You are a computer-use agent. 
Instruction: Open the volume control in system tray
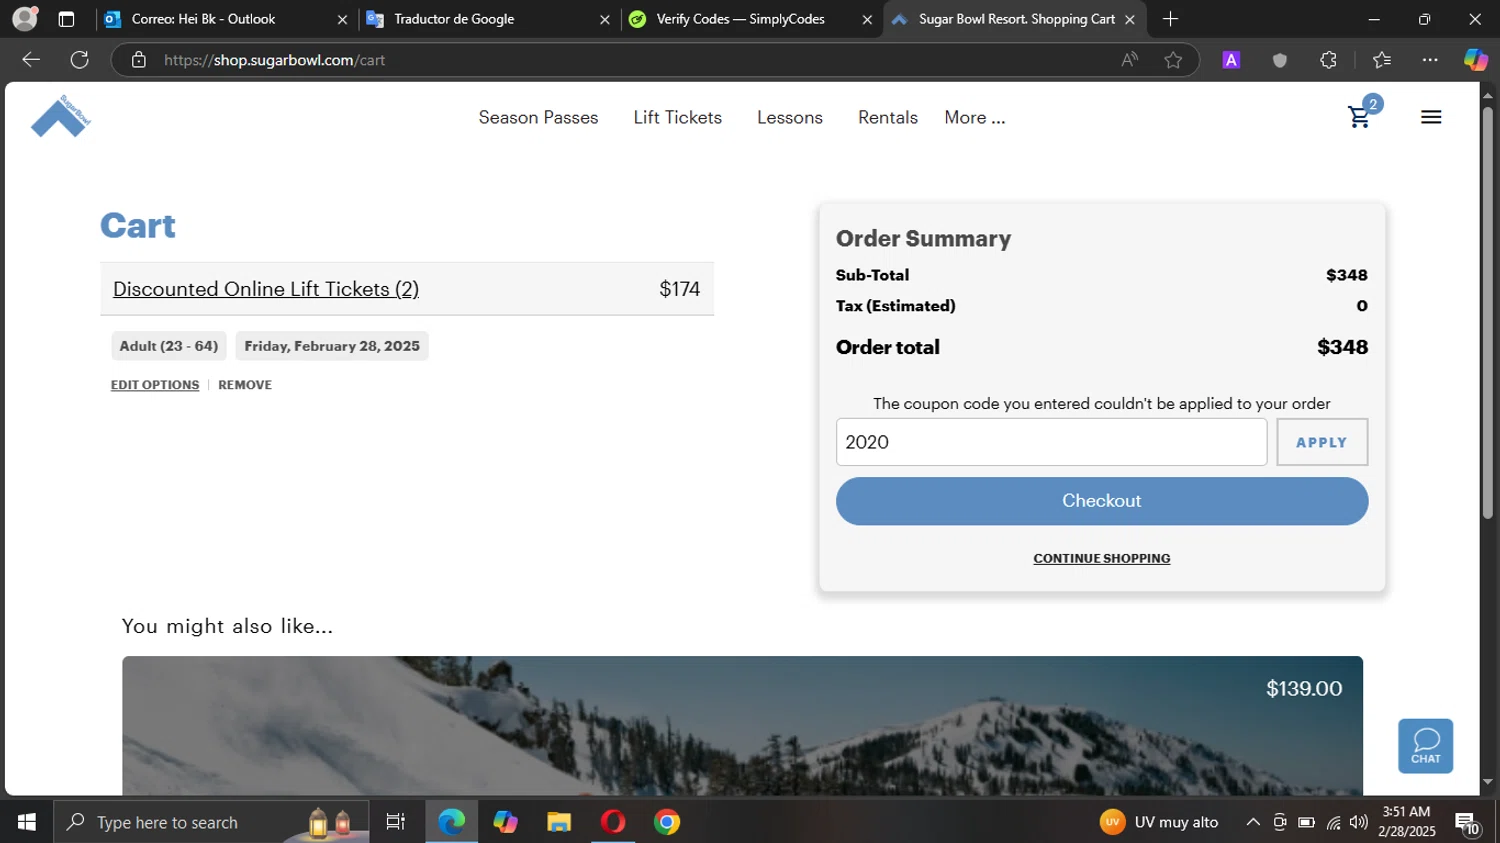(1358, 822)
